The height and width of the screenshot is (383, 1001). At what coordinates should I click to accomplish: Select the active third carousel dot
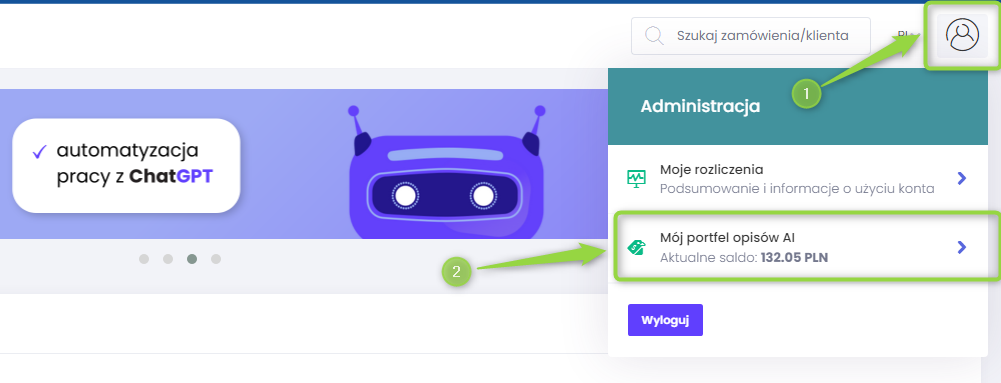click(192, 259)
